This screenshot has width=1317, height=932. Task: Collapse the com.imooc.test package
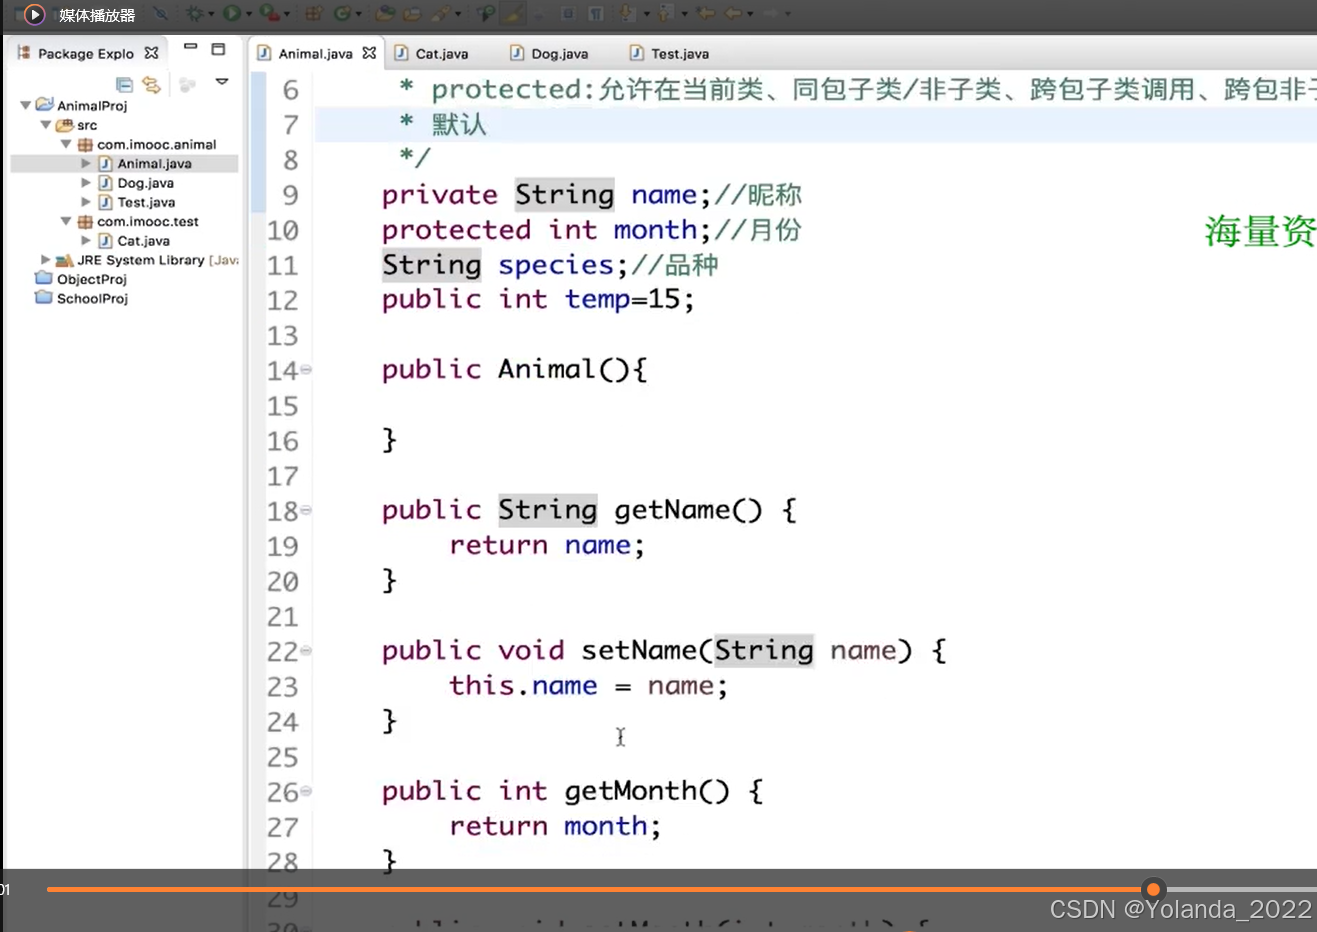coord(66,221)
